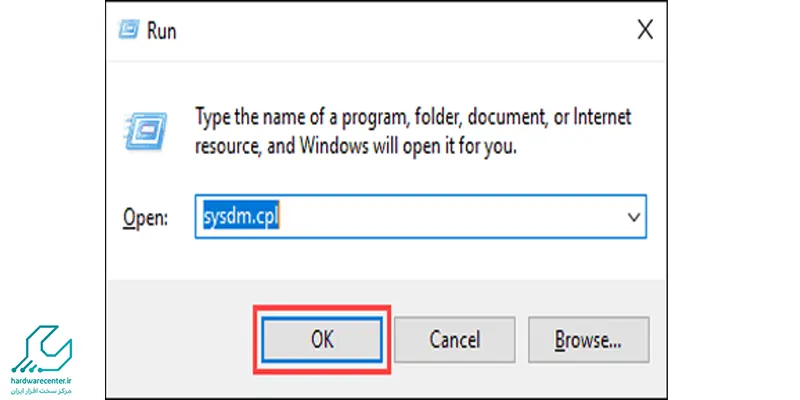The image size is (800, 400).
Task: Click the hardwarecenter circuit logo icon
Action: point(42,349)
